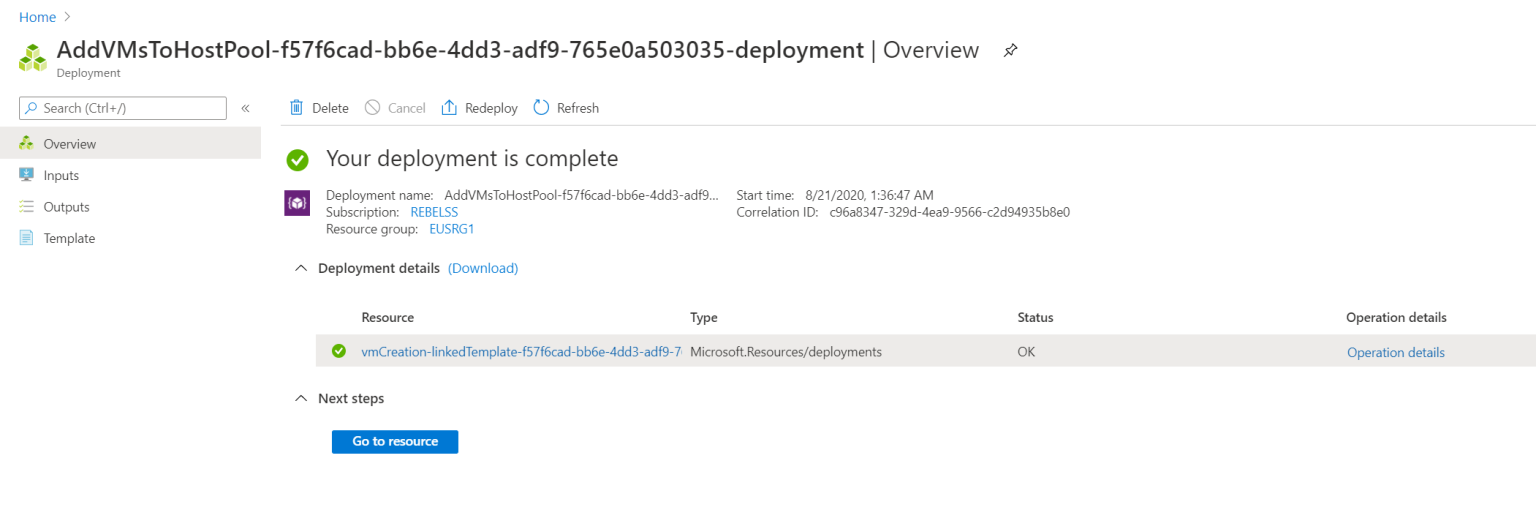Click the disabled Cancel icon

pos(372,107)
